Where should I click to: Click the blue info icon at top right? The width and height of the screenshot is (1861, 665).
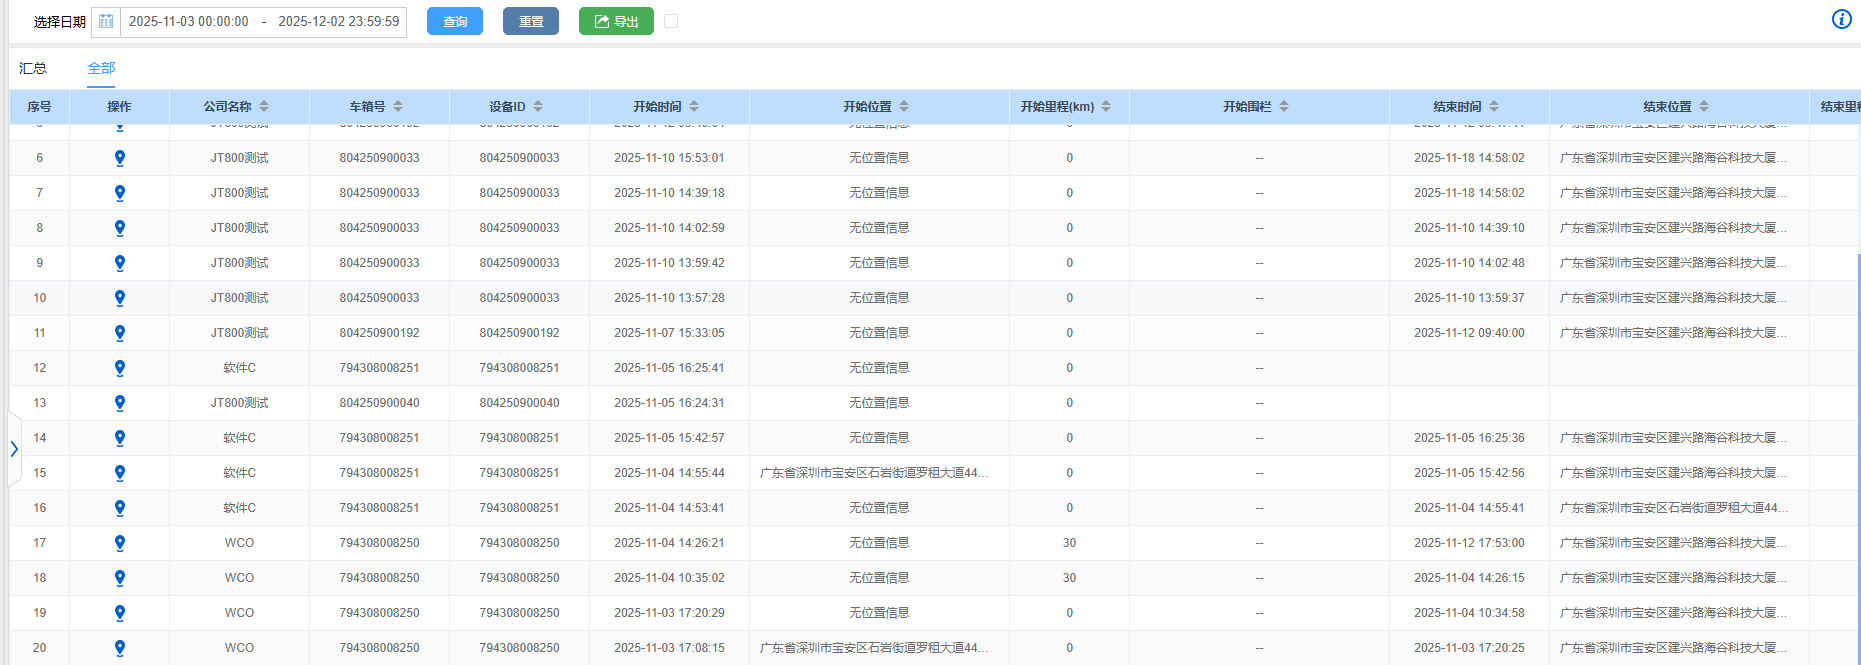click(1841, 19)
